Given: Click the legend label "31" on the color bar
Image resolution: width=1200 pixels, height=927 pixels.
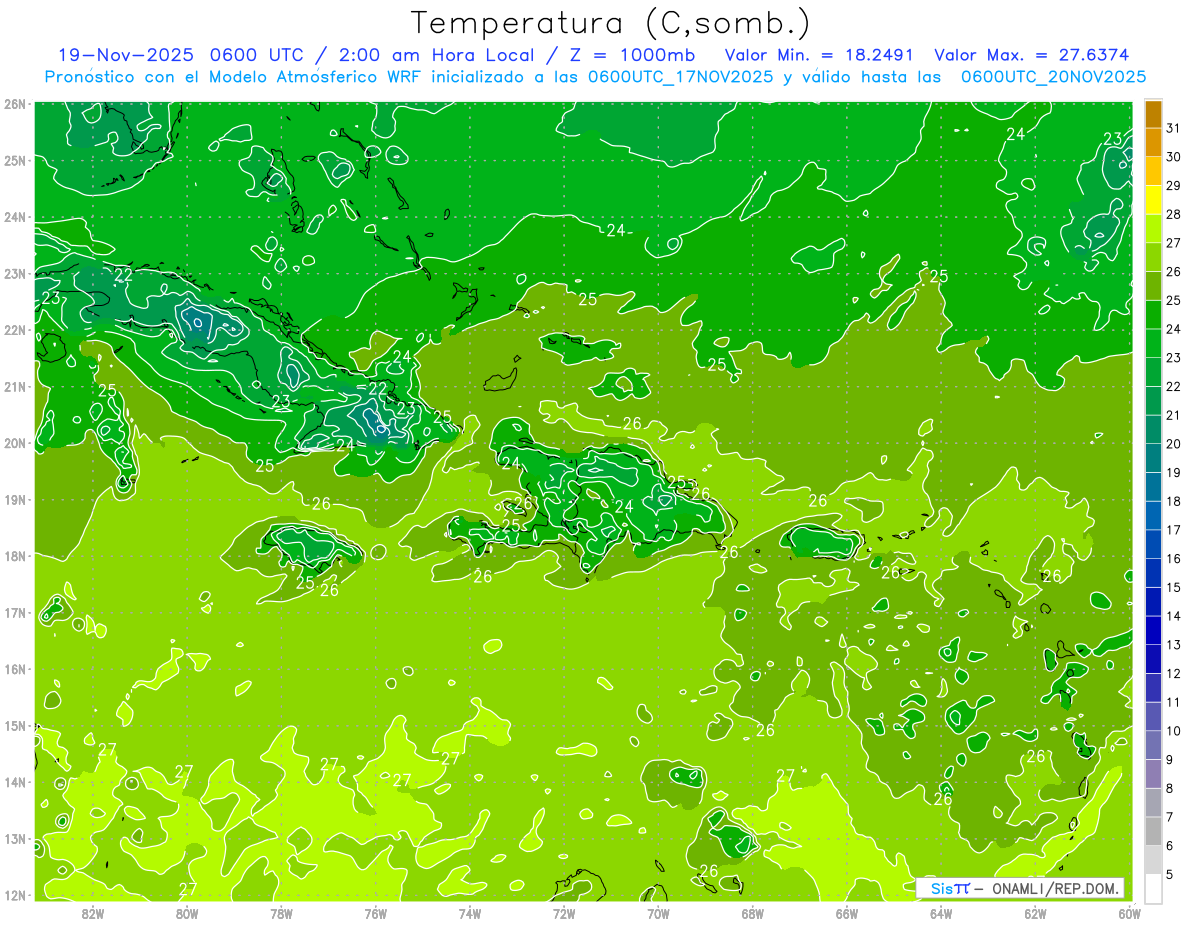Looking at the screenshot, I should click(x=1174, y=128).
